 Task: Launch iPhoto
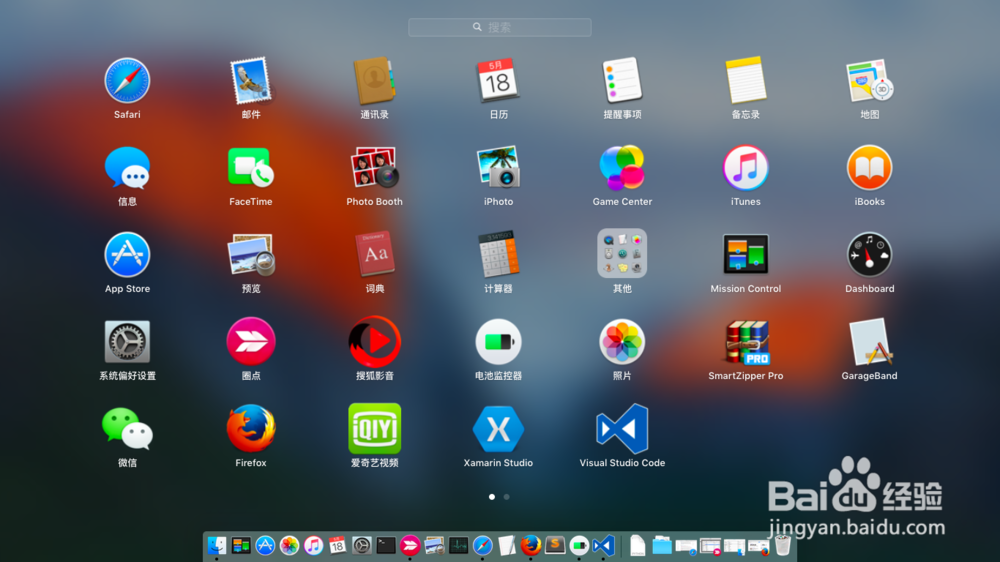tap(498, 168)
